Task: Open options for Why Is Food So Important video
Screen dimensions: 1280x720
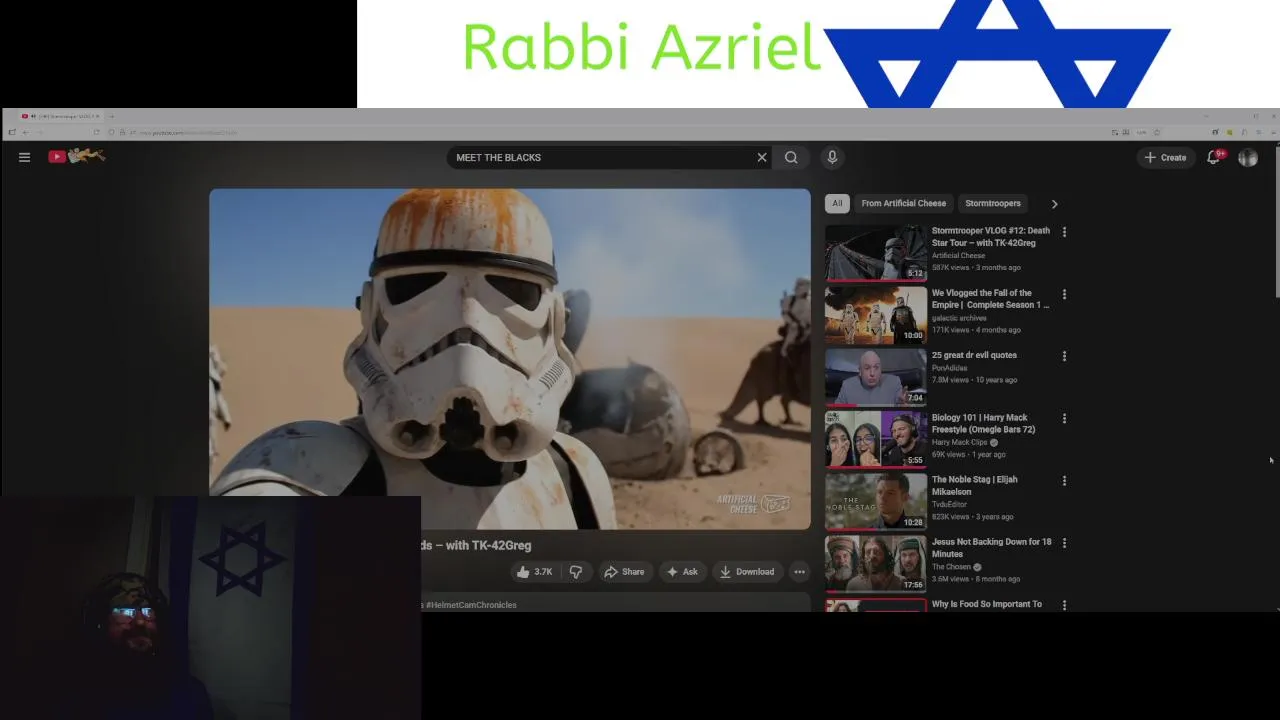Action: tap(1064, 605)
